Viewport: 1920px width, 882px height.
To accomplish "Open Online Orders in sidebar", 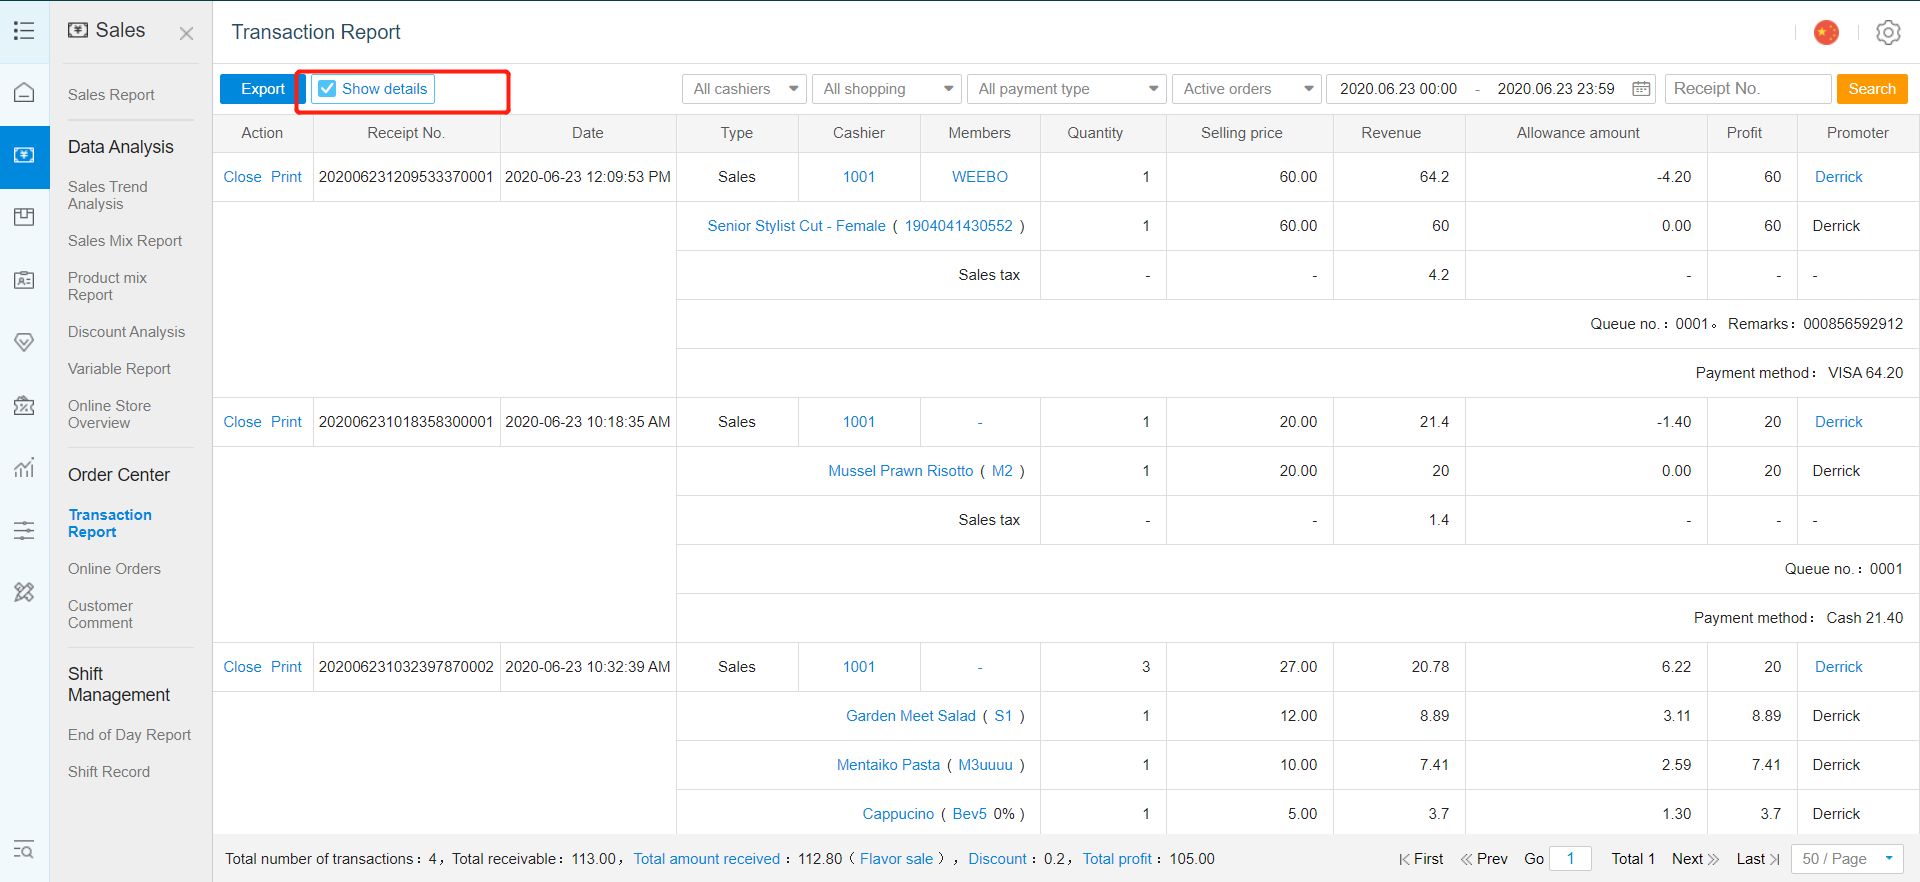I will tap(114, 569).
